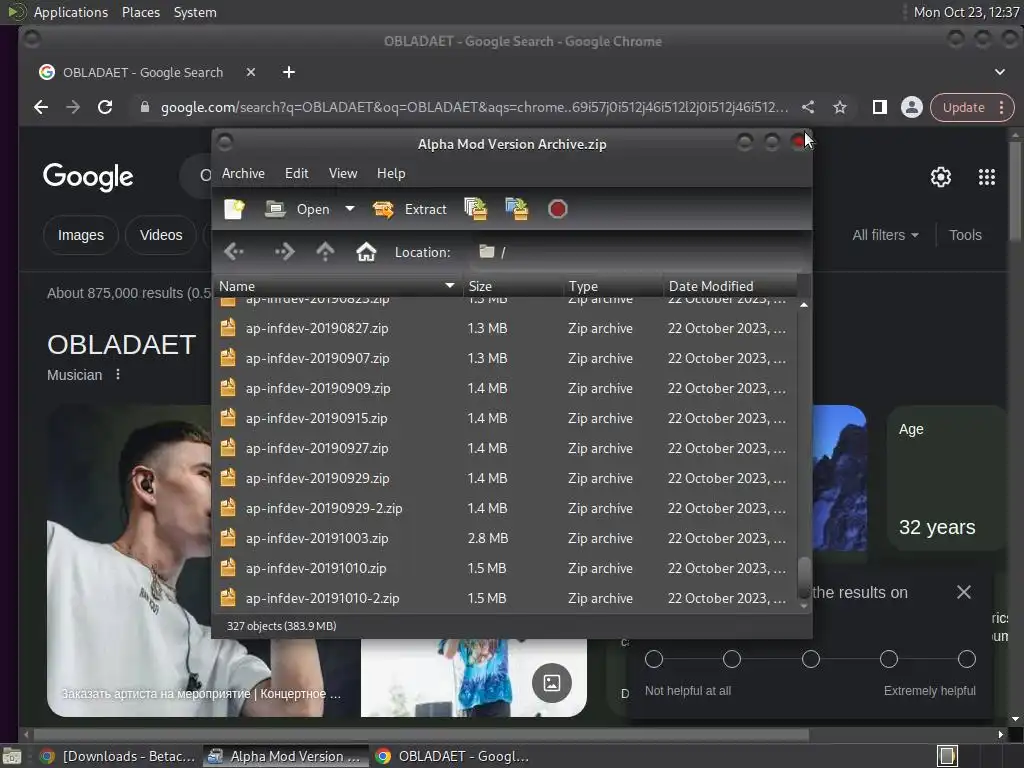Open the Help menu
Screen dimensions: 1024x768
[391, 173]
